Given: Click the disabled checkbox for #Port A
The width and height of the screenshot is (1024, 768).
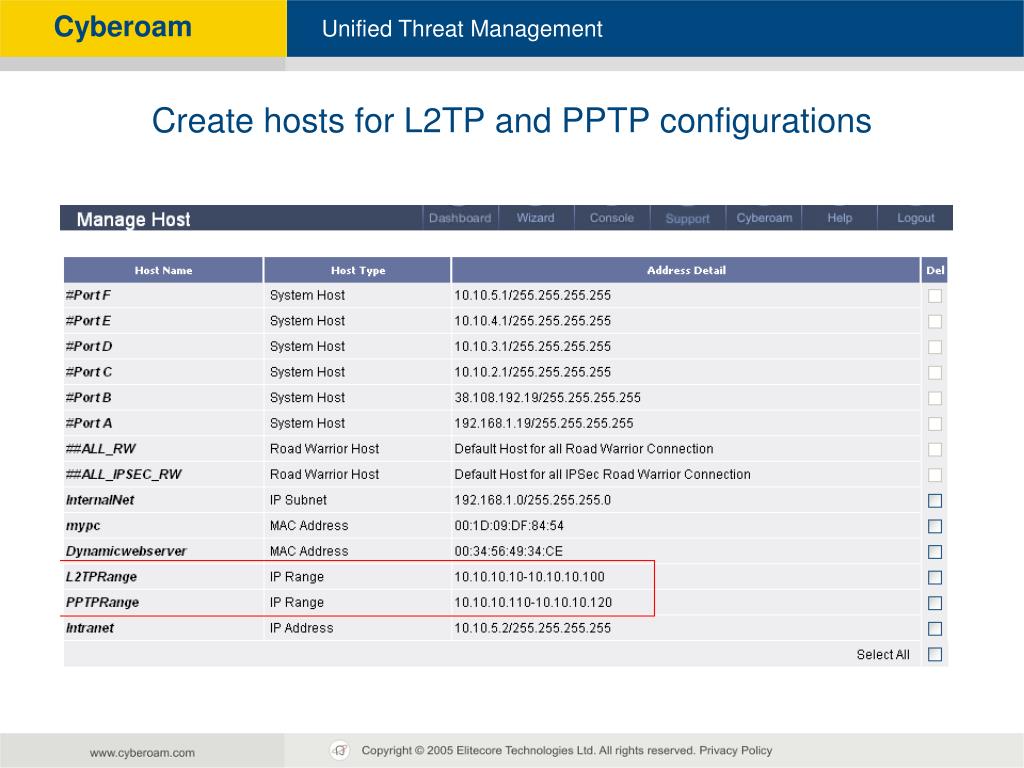Looking at the screenshot, I should tap(935, 424).
